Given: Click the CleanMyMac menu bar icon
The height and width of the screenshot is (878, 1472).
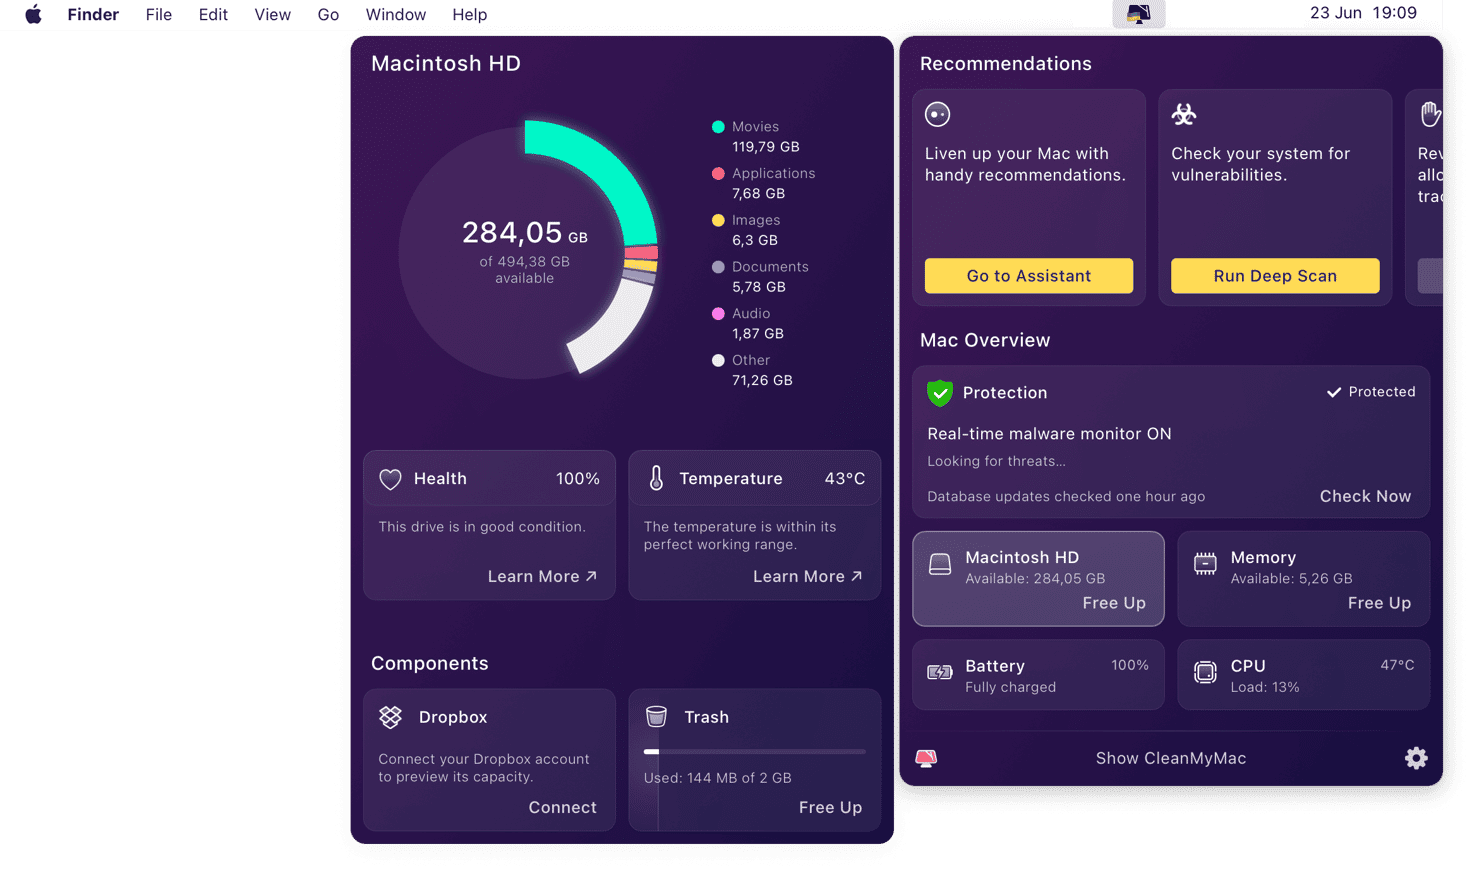Looking at the screenshot, I should click(x=1138, y=14).
